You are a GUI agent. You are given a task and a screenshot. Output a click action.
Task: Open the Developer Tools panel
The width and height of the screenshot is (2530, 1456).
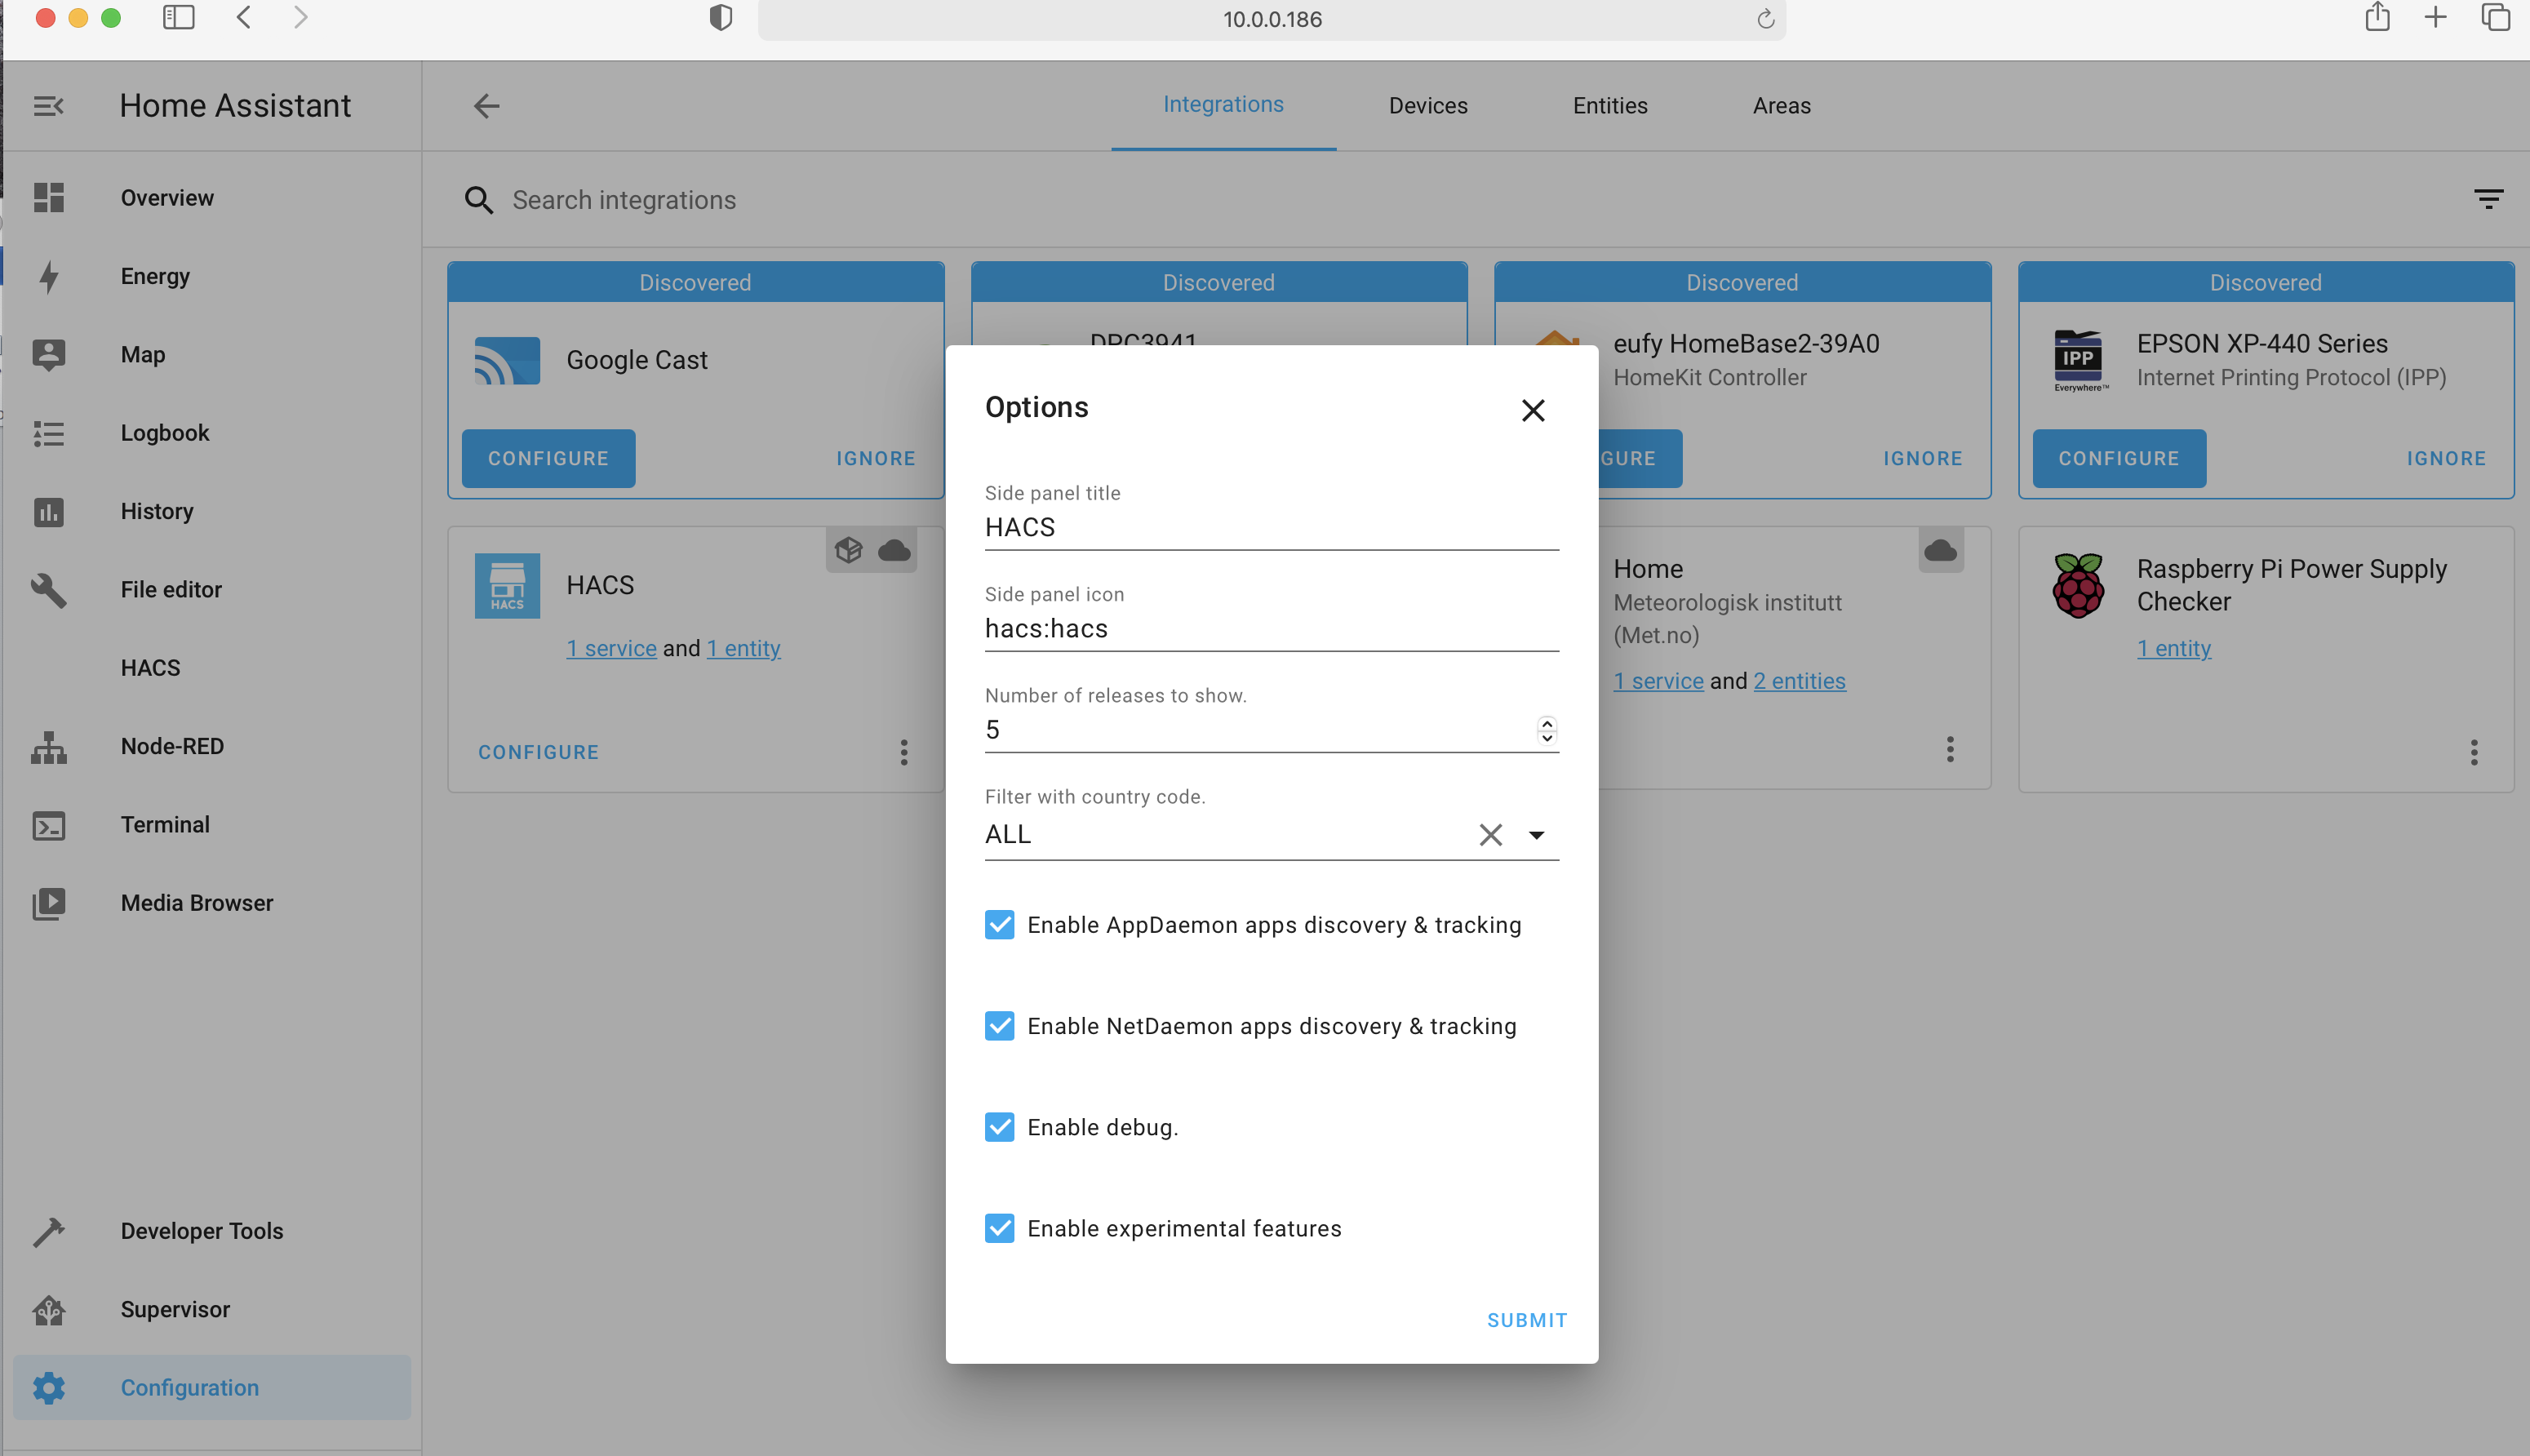tap(202, 1230)
